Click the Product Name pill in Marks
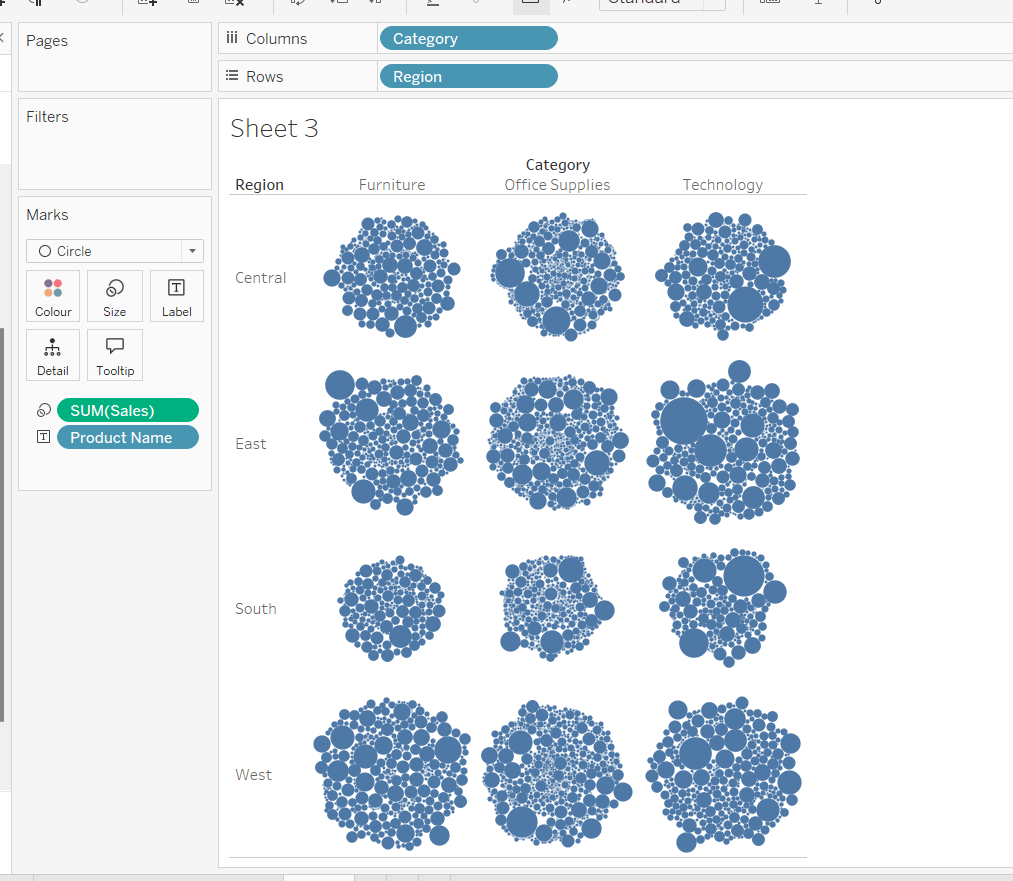The height and width of the screenshot is (881, 1013). 128,438
